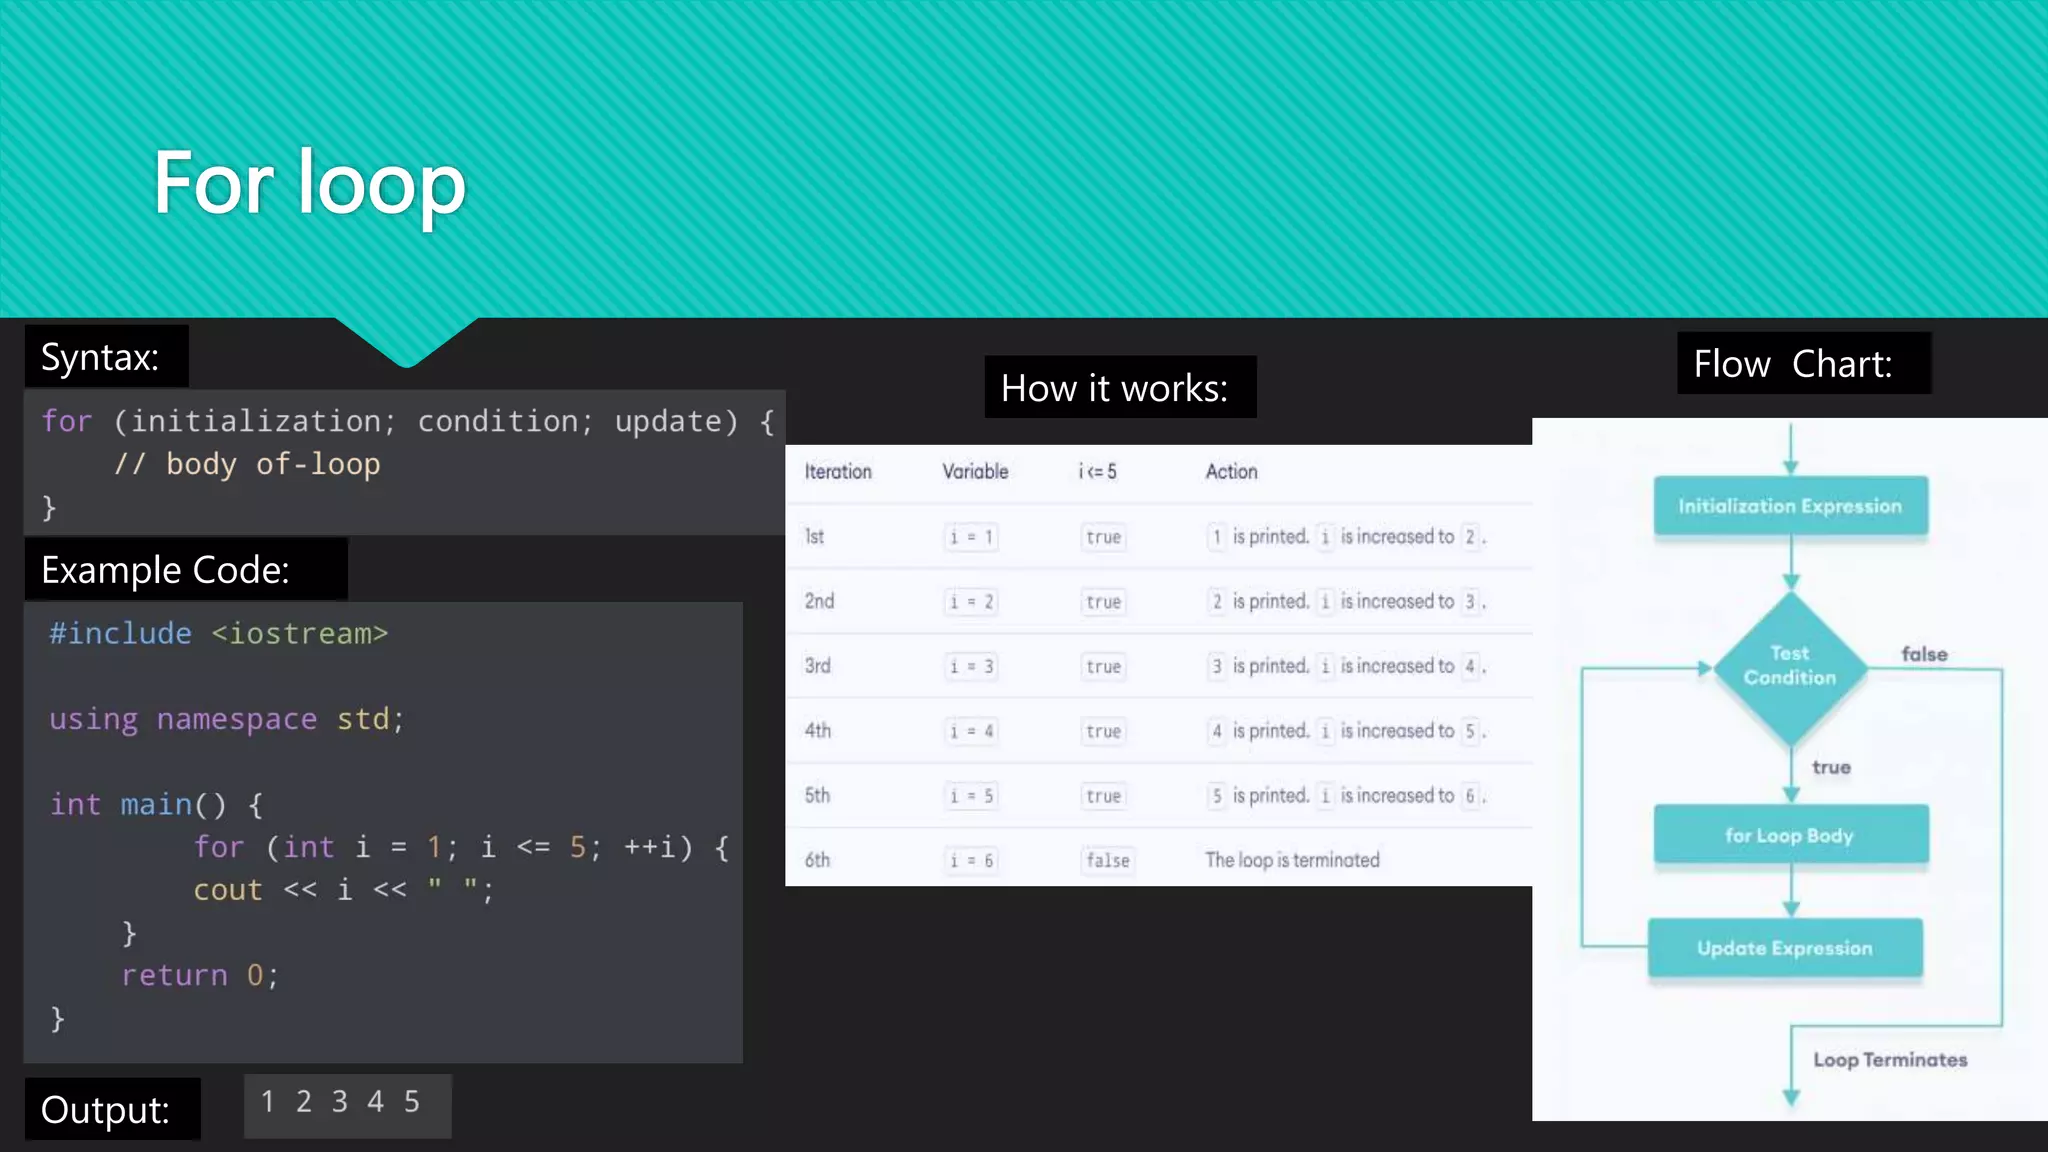
Task: Click the '3rd' iteration cell
Action: pyautogui.click(x=818, y=666)
